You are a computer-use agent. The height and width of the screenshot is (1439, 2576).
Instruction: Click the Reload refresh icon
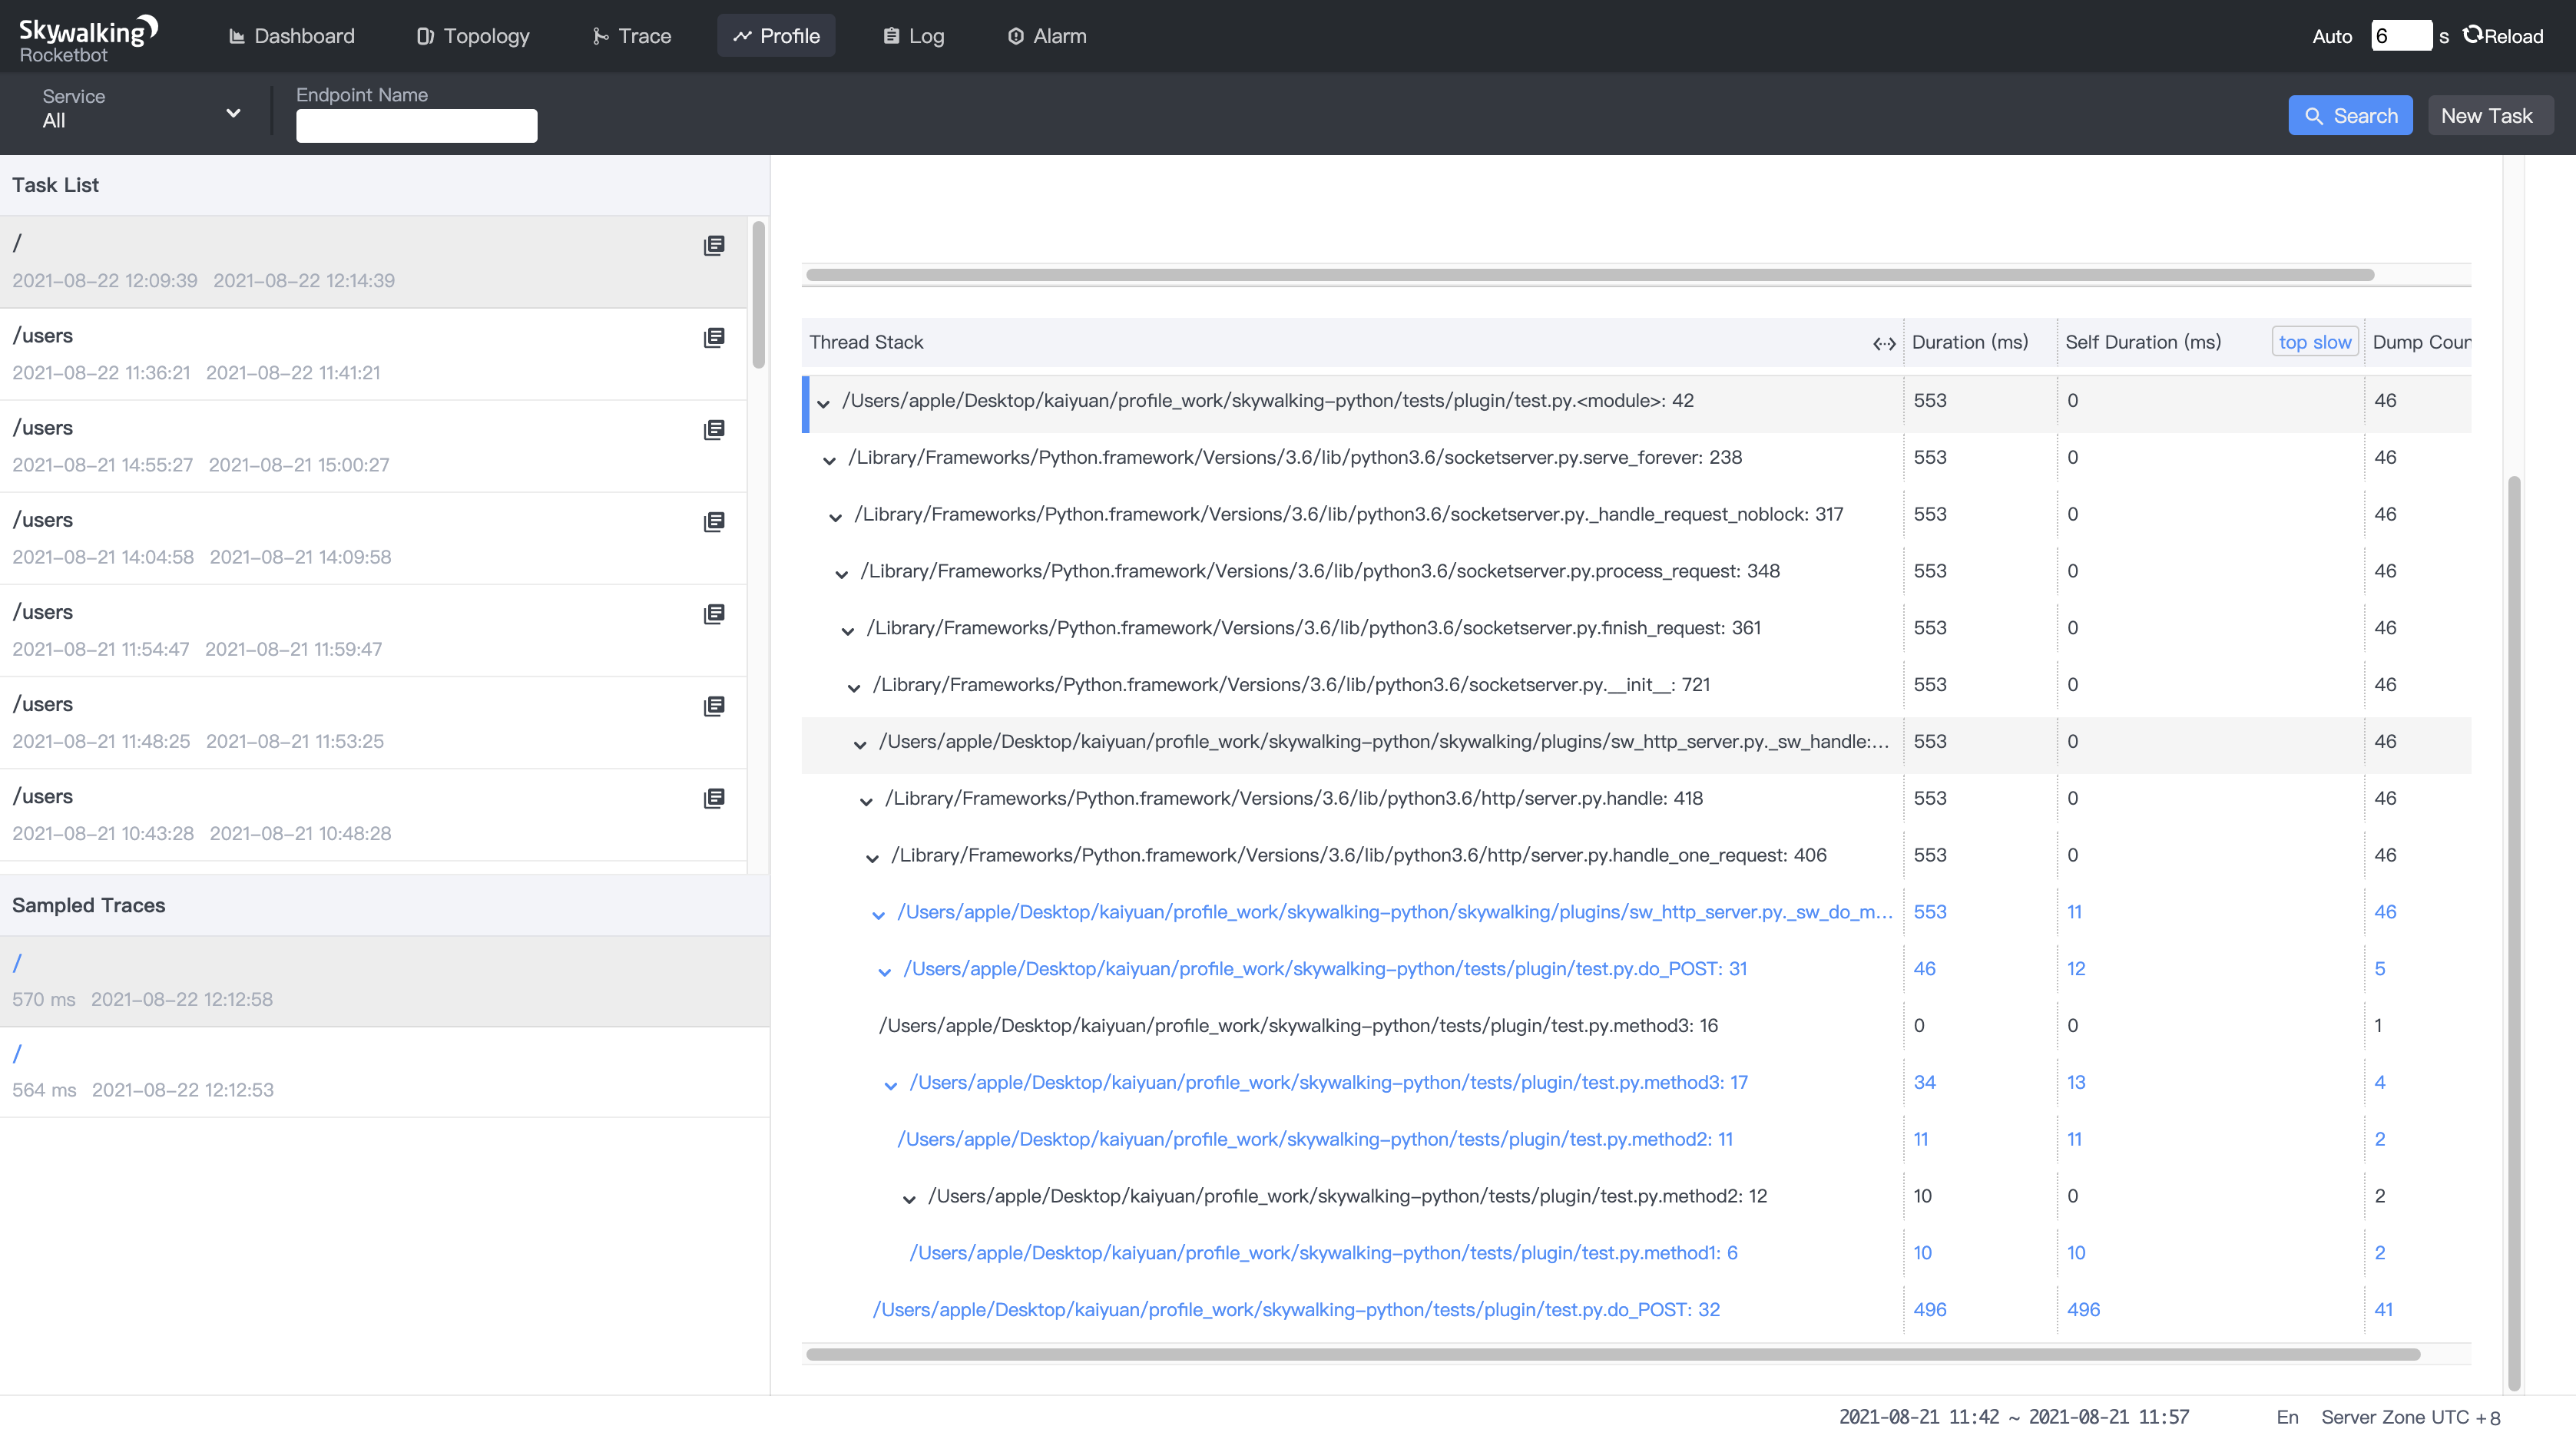pyautogui.click(x=2472, y=35)
